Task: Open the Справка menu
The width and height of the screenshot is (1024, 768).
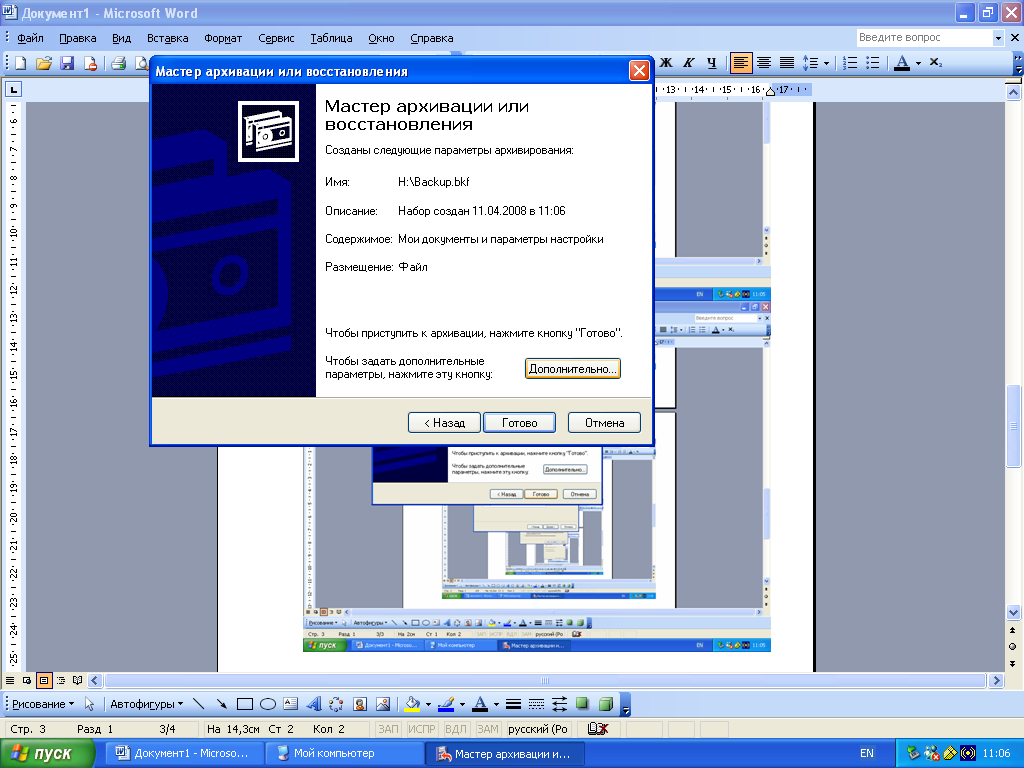Action: 432,38
